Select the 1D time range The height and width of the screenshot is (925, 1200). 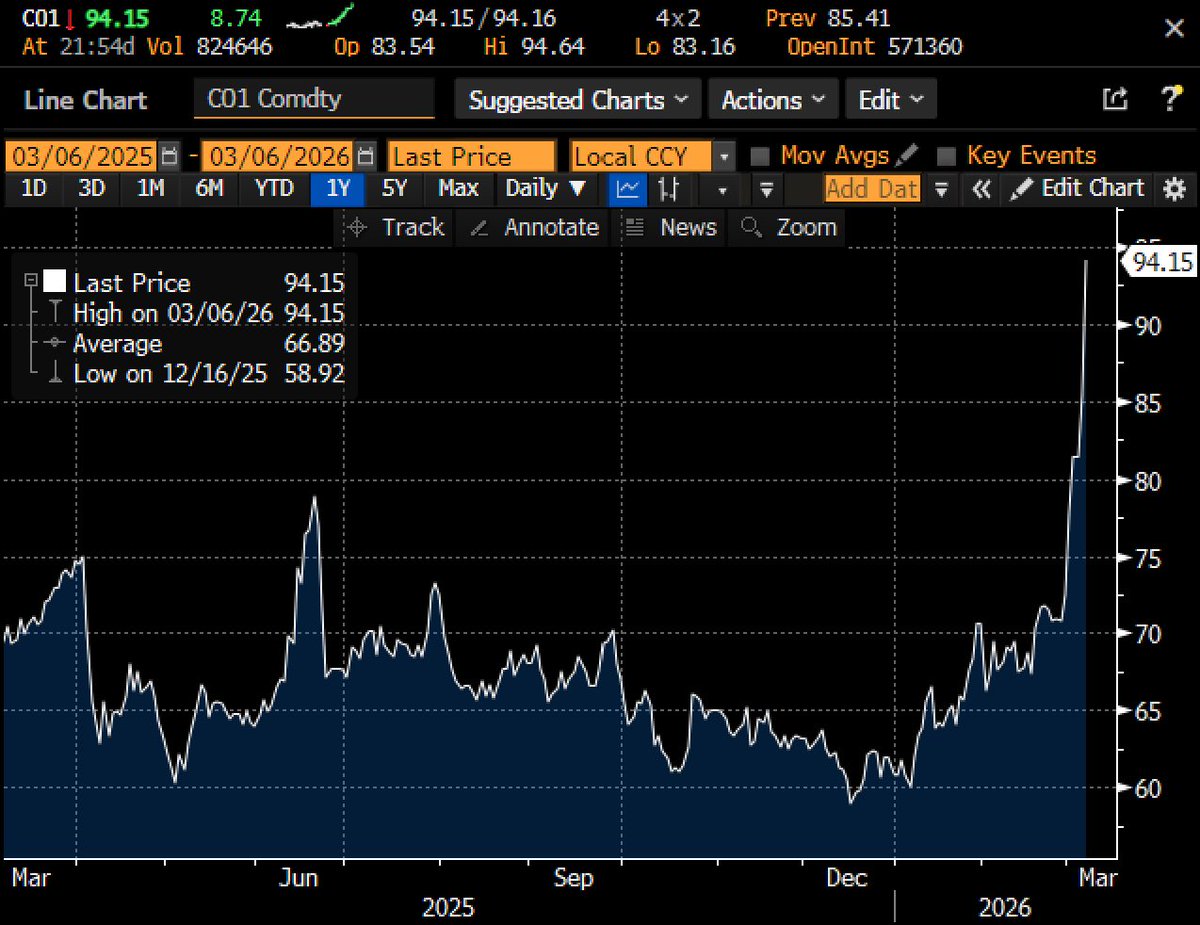[x=34, y=188]
